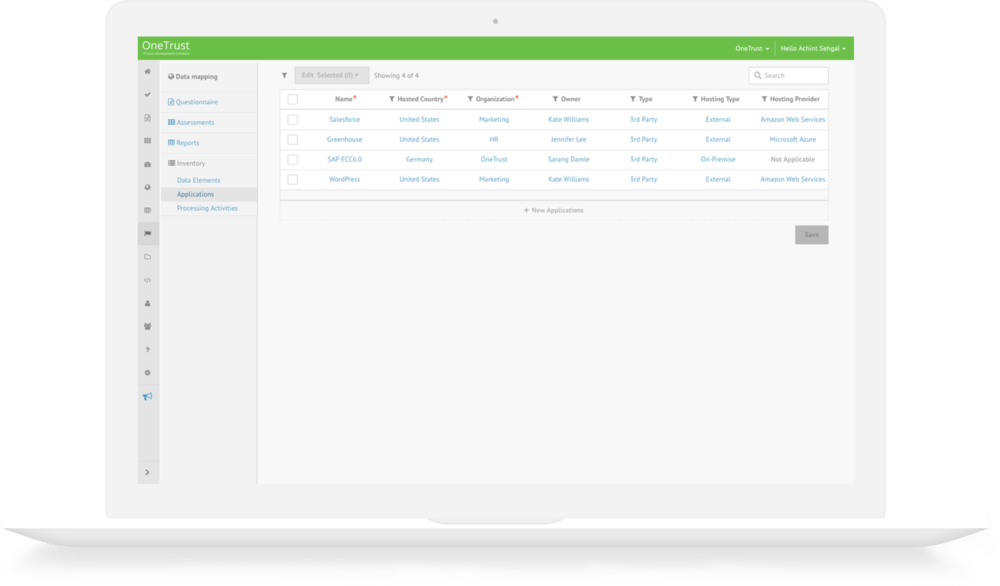Open Data Elements under Inventory
Image resolution: width=1000 pixels, height=586 pixels.
click(198, 180)
